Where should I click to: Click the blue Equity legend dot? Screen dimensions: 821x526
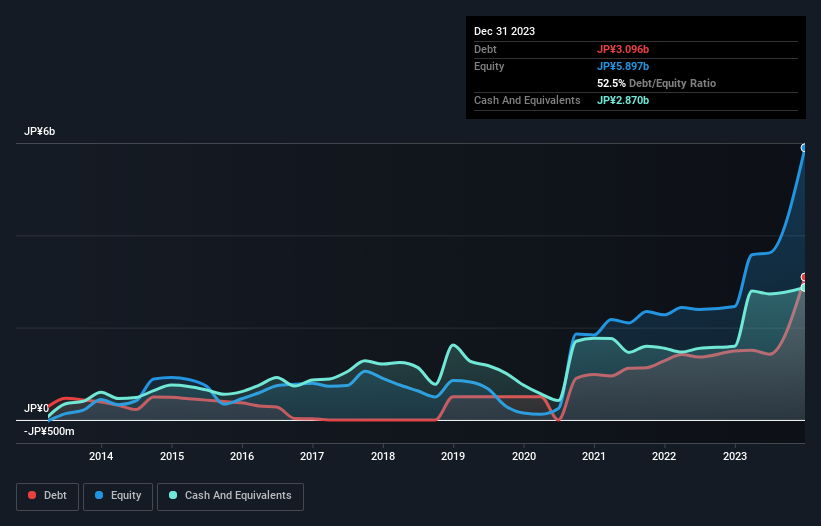click(x=99, y=495)
